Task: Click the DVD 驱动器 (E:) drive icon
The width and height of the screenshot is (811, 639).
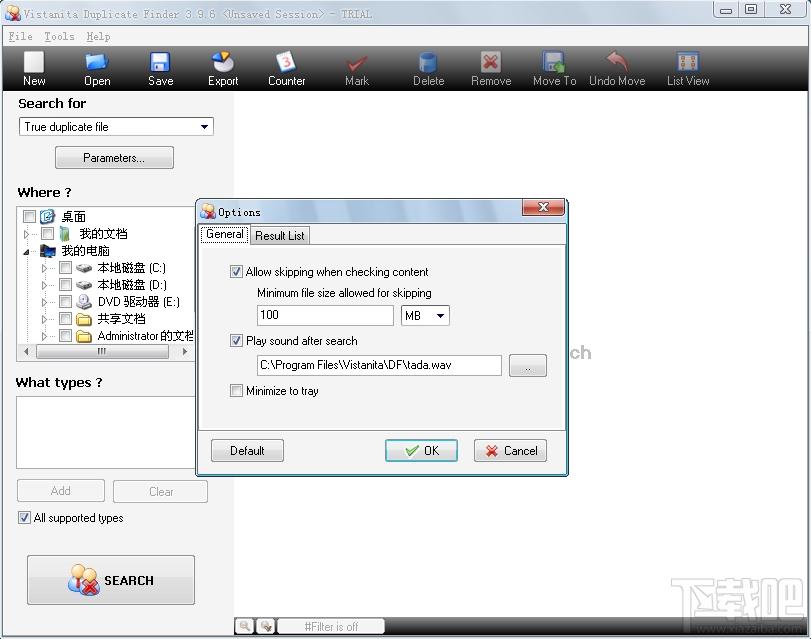Action: pyautogui.click(x=83, y=302)
